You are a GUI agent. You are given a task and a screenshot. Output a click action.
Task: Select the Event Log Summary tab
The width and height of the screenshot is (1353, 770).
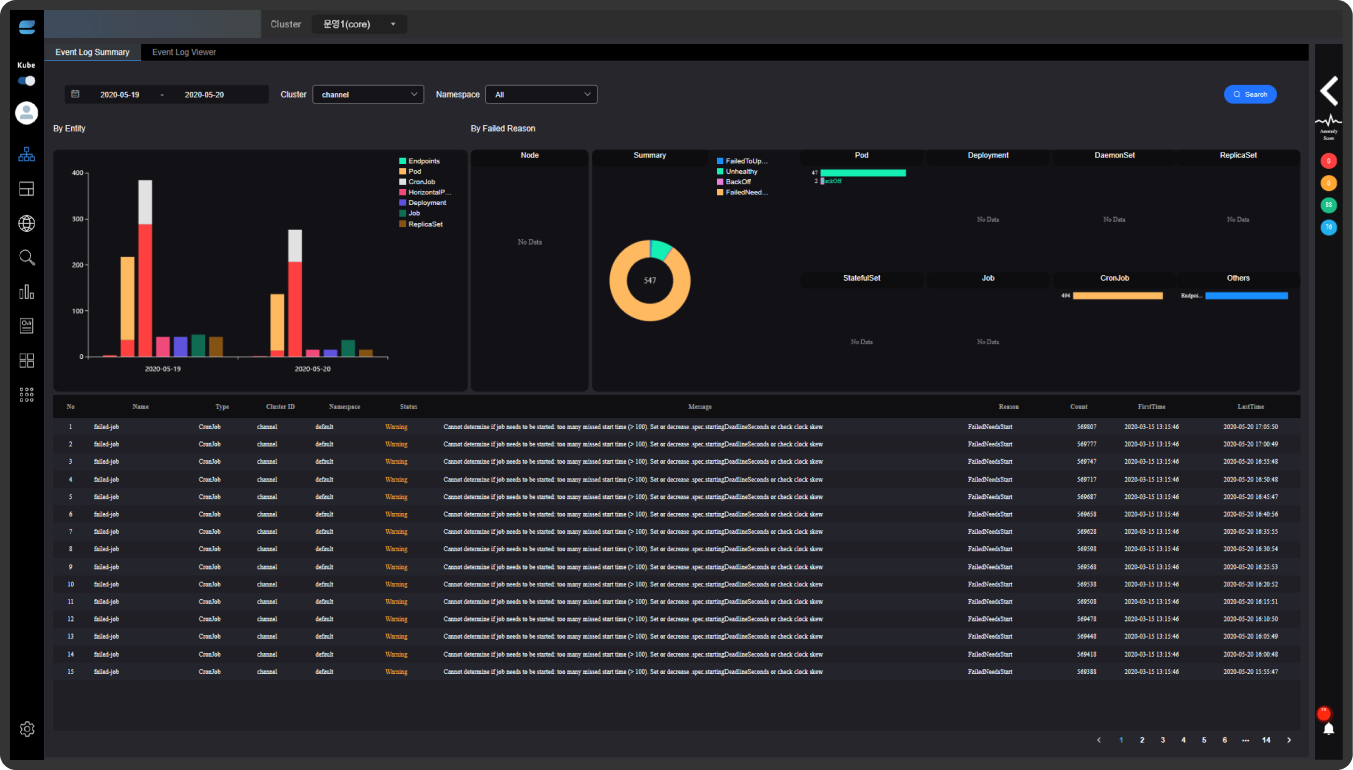(x=92, y=52)
